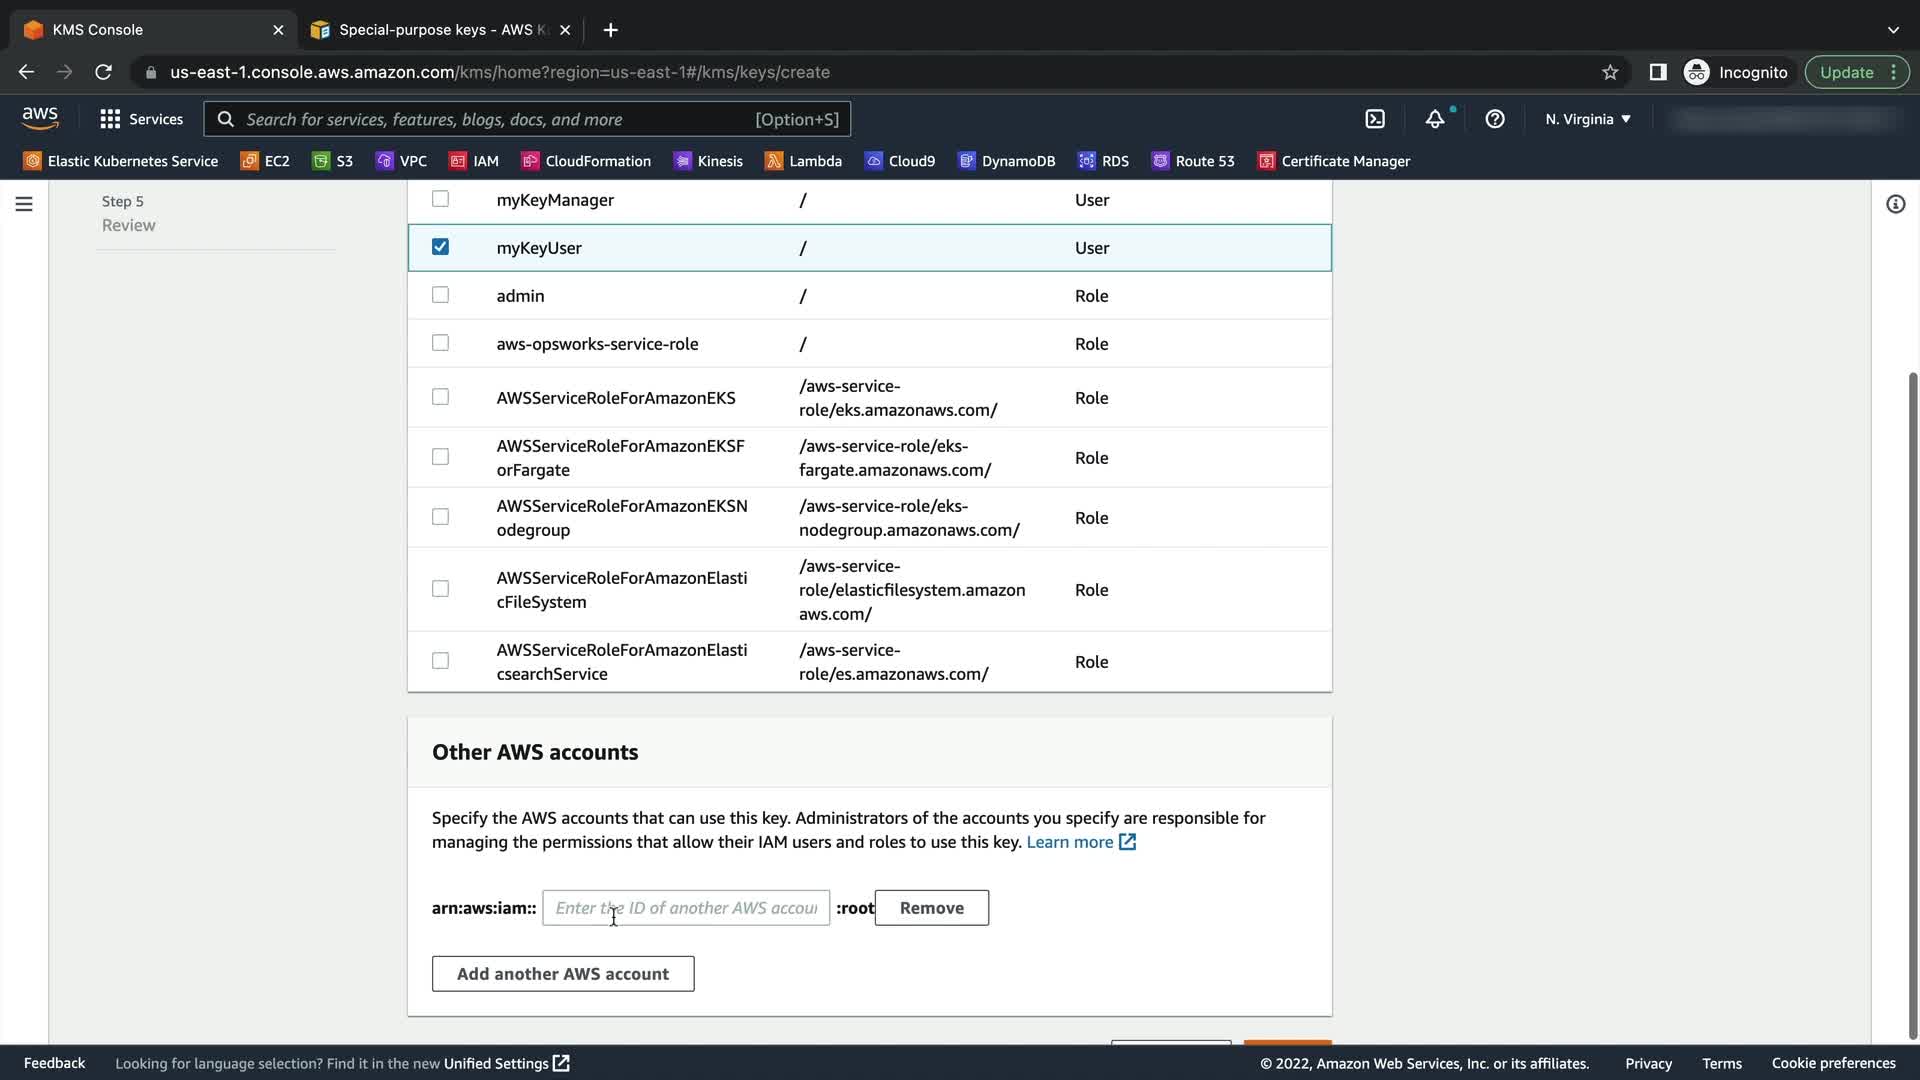Open the Services menu grid
The height and width of the screenshot is (1080, 1920).
pyautogui.click(x=141, y=119)
